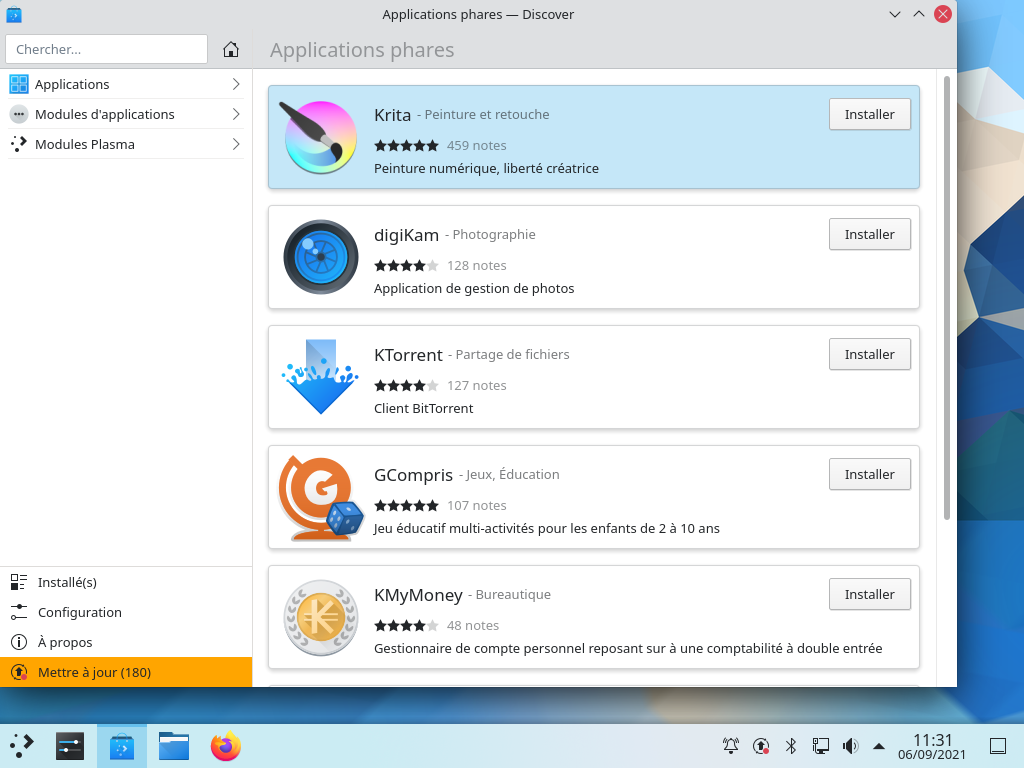Install Krita

pyautogui.click(x=869, y=114)
